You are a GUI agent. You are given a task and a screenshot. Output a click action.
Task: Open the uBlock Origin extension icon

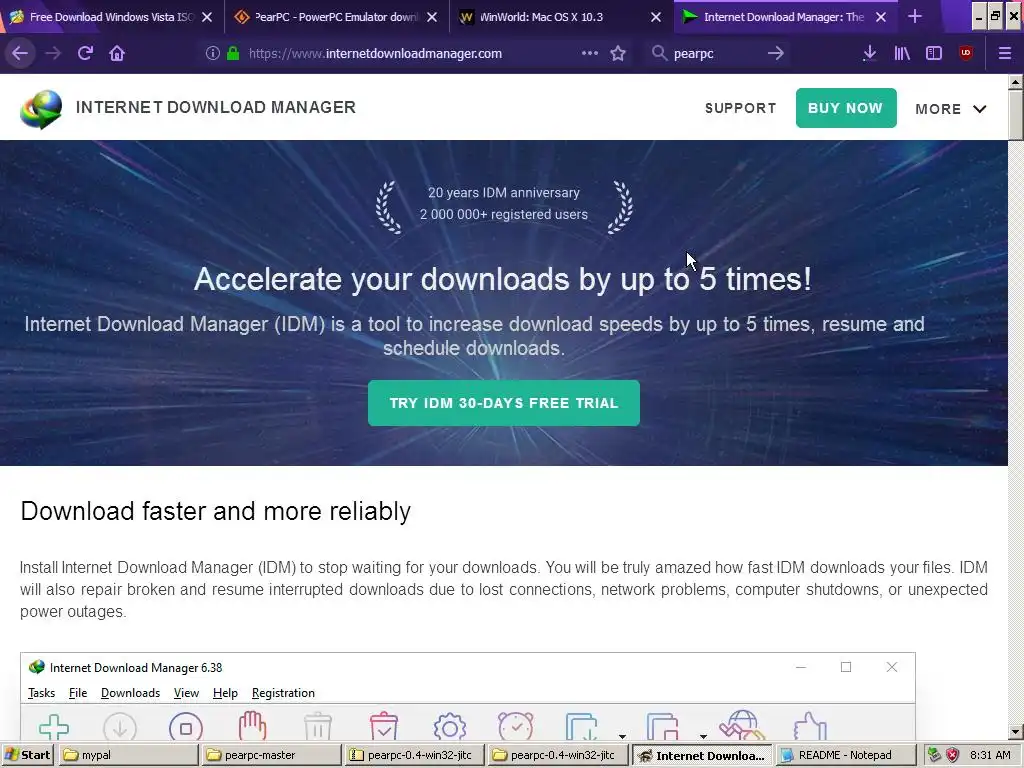point(966,54)
